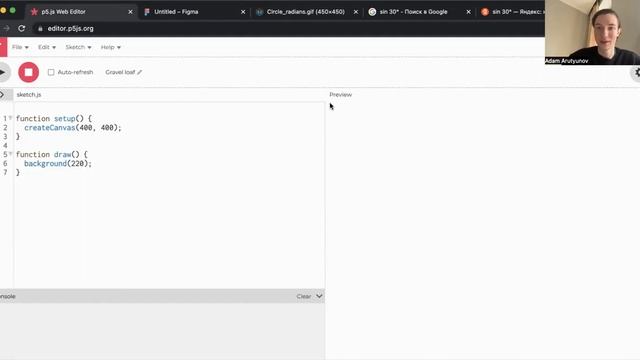Open the Edit menu
Viewport: 640px width, 360px height.
47,47
